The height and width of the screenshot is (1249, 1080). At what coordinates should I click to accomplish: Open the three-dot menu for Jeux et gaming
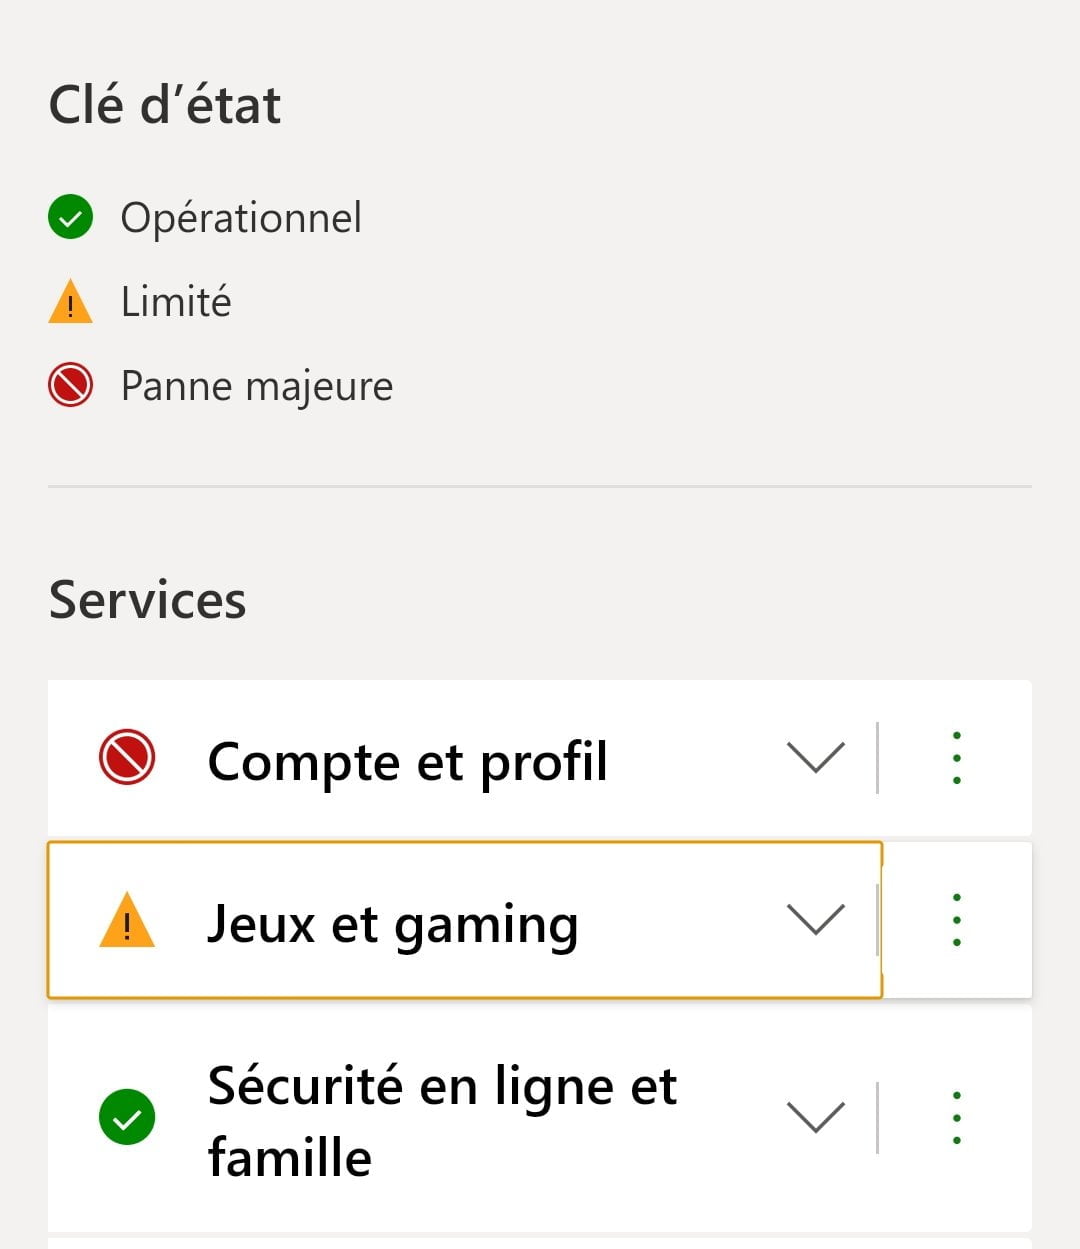[957, 920]
